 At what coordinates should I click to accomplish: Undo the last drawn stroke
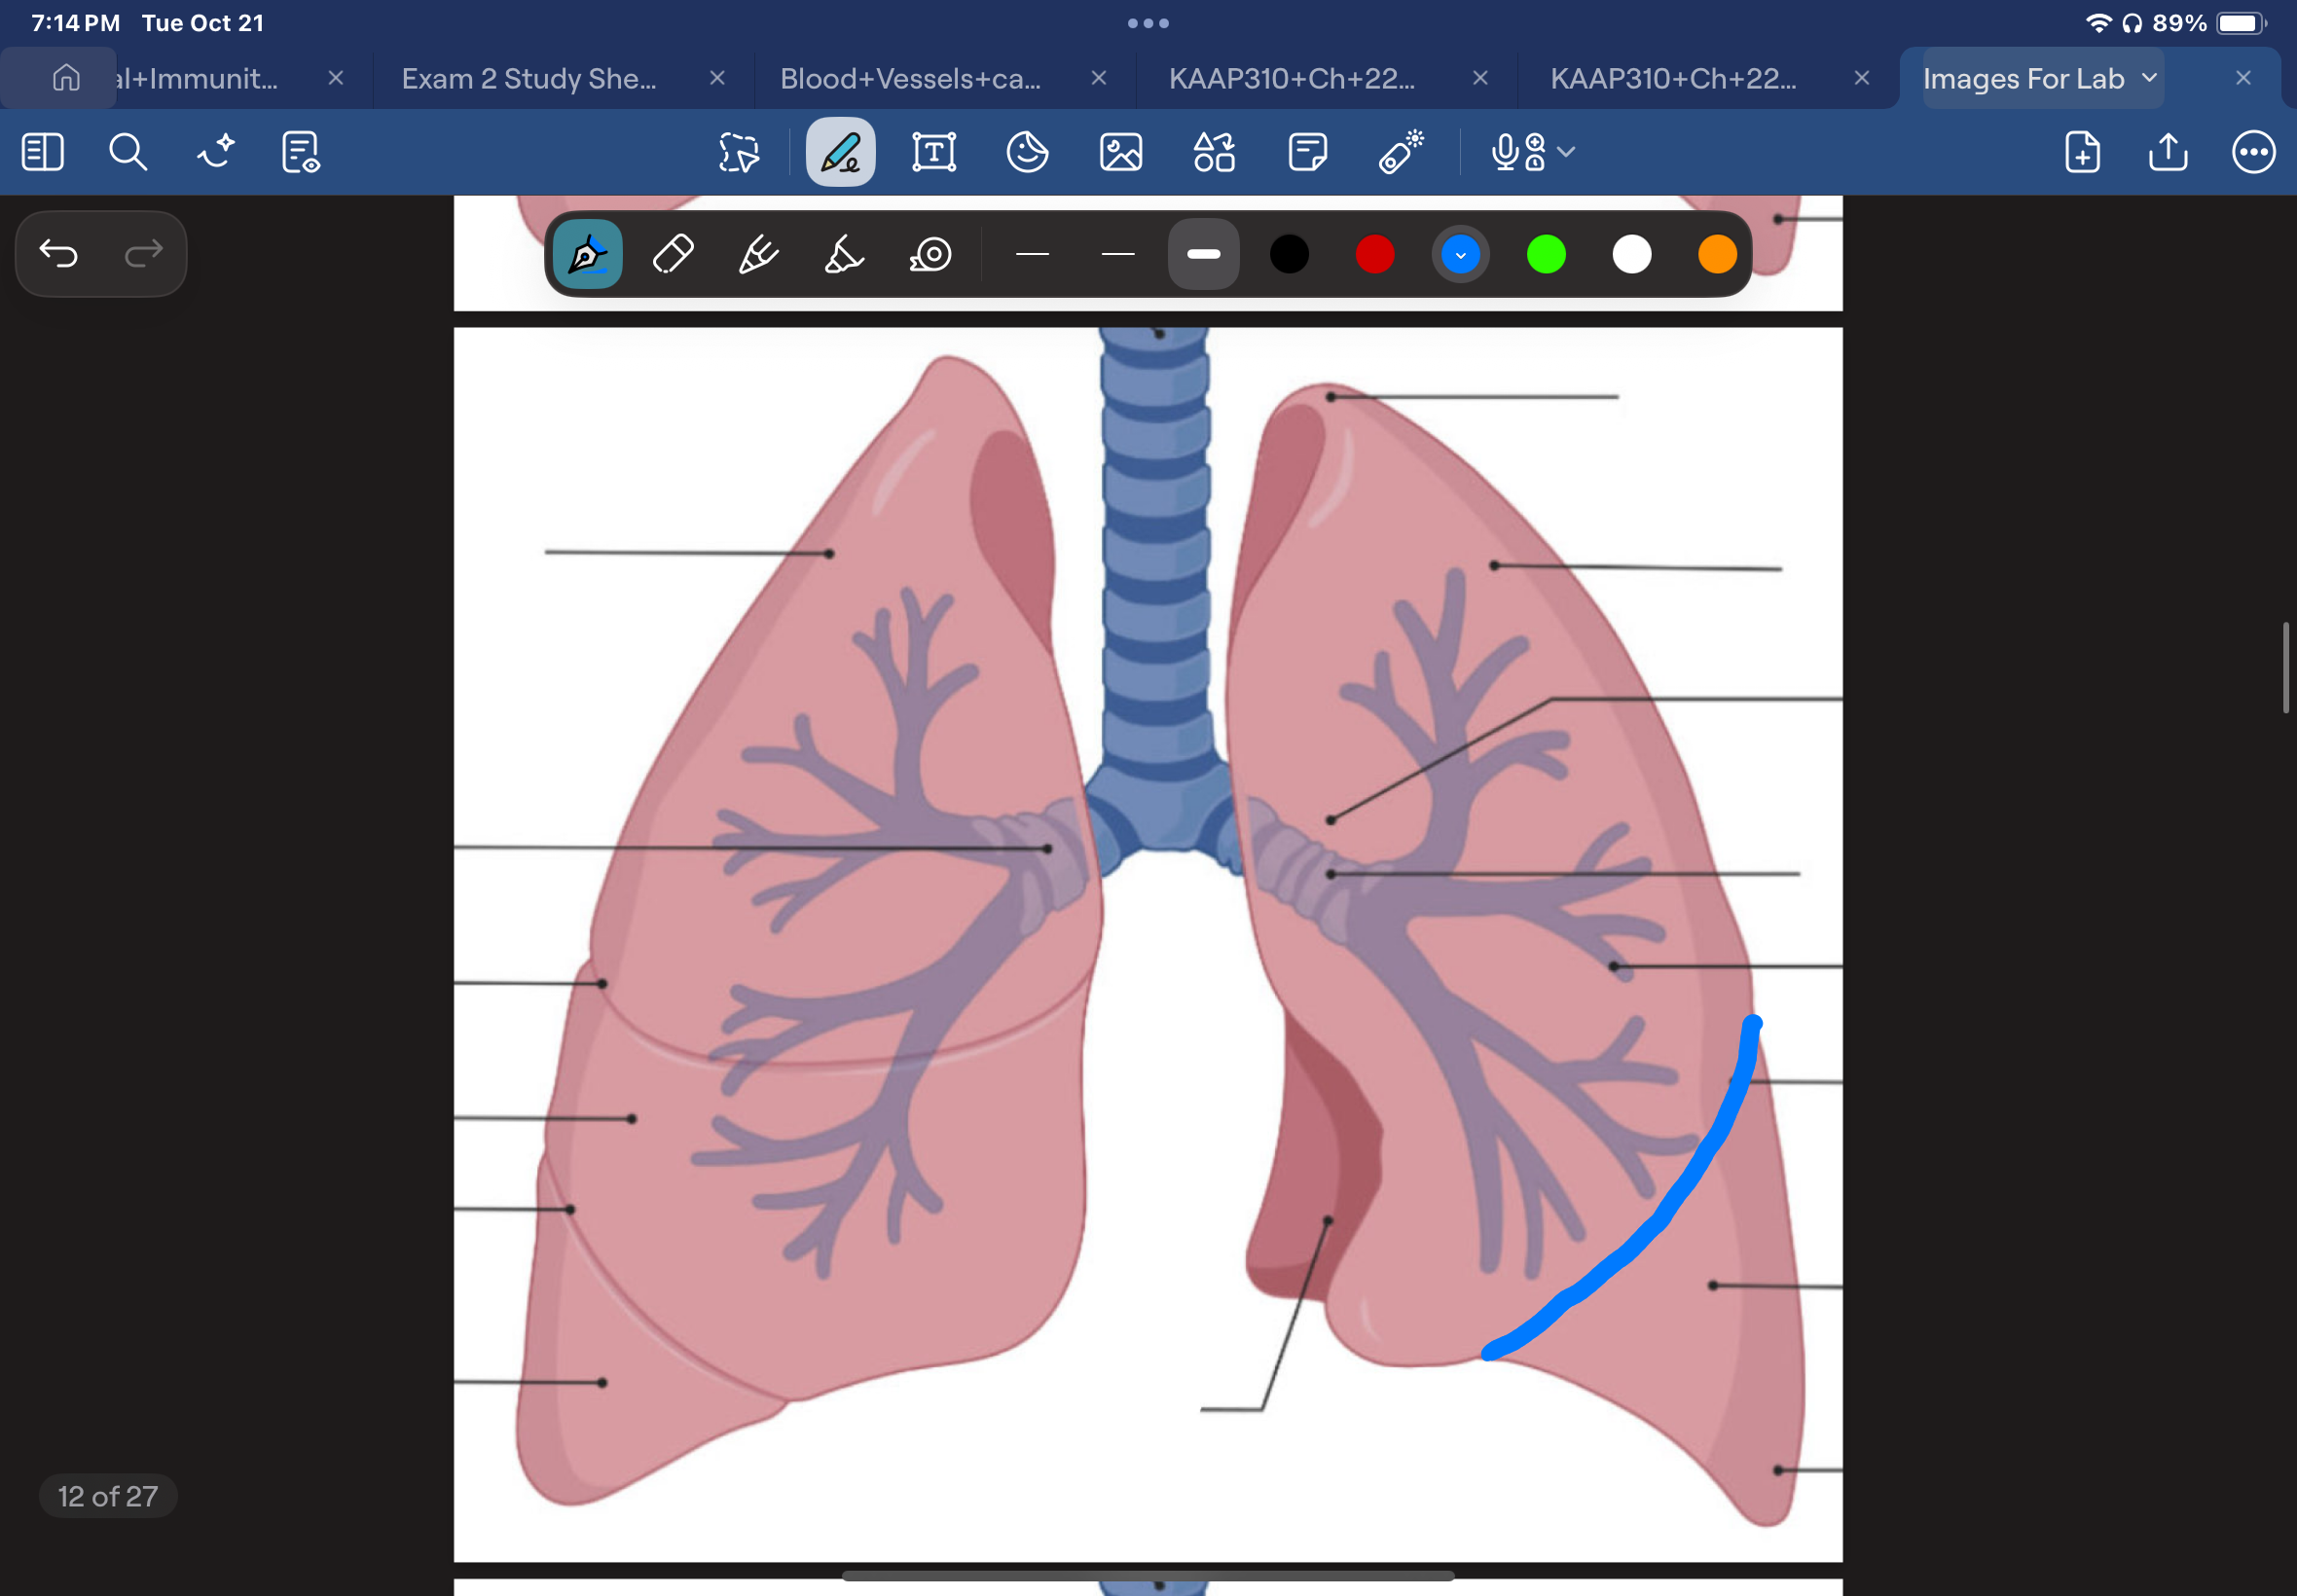(60, 254)
